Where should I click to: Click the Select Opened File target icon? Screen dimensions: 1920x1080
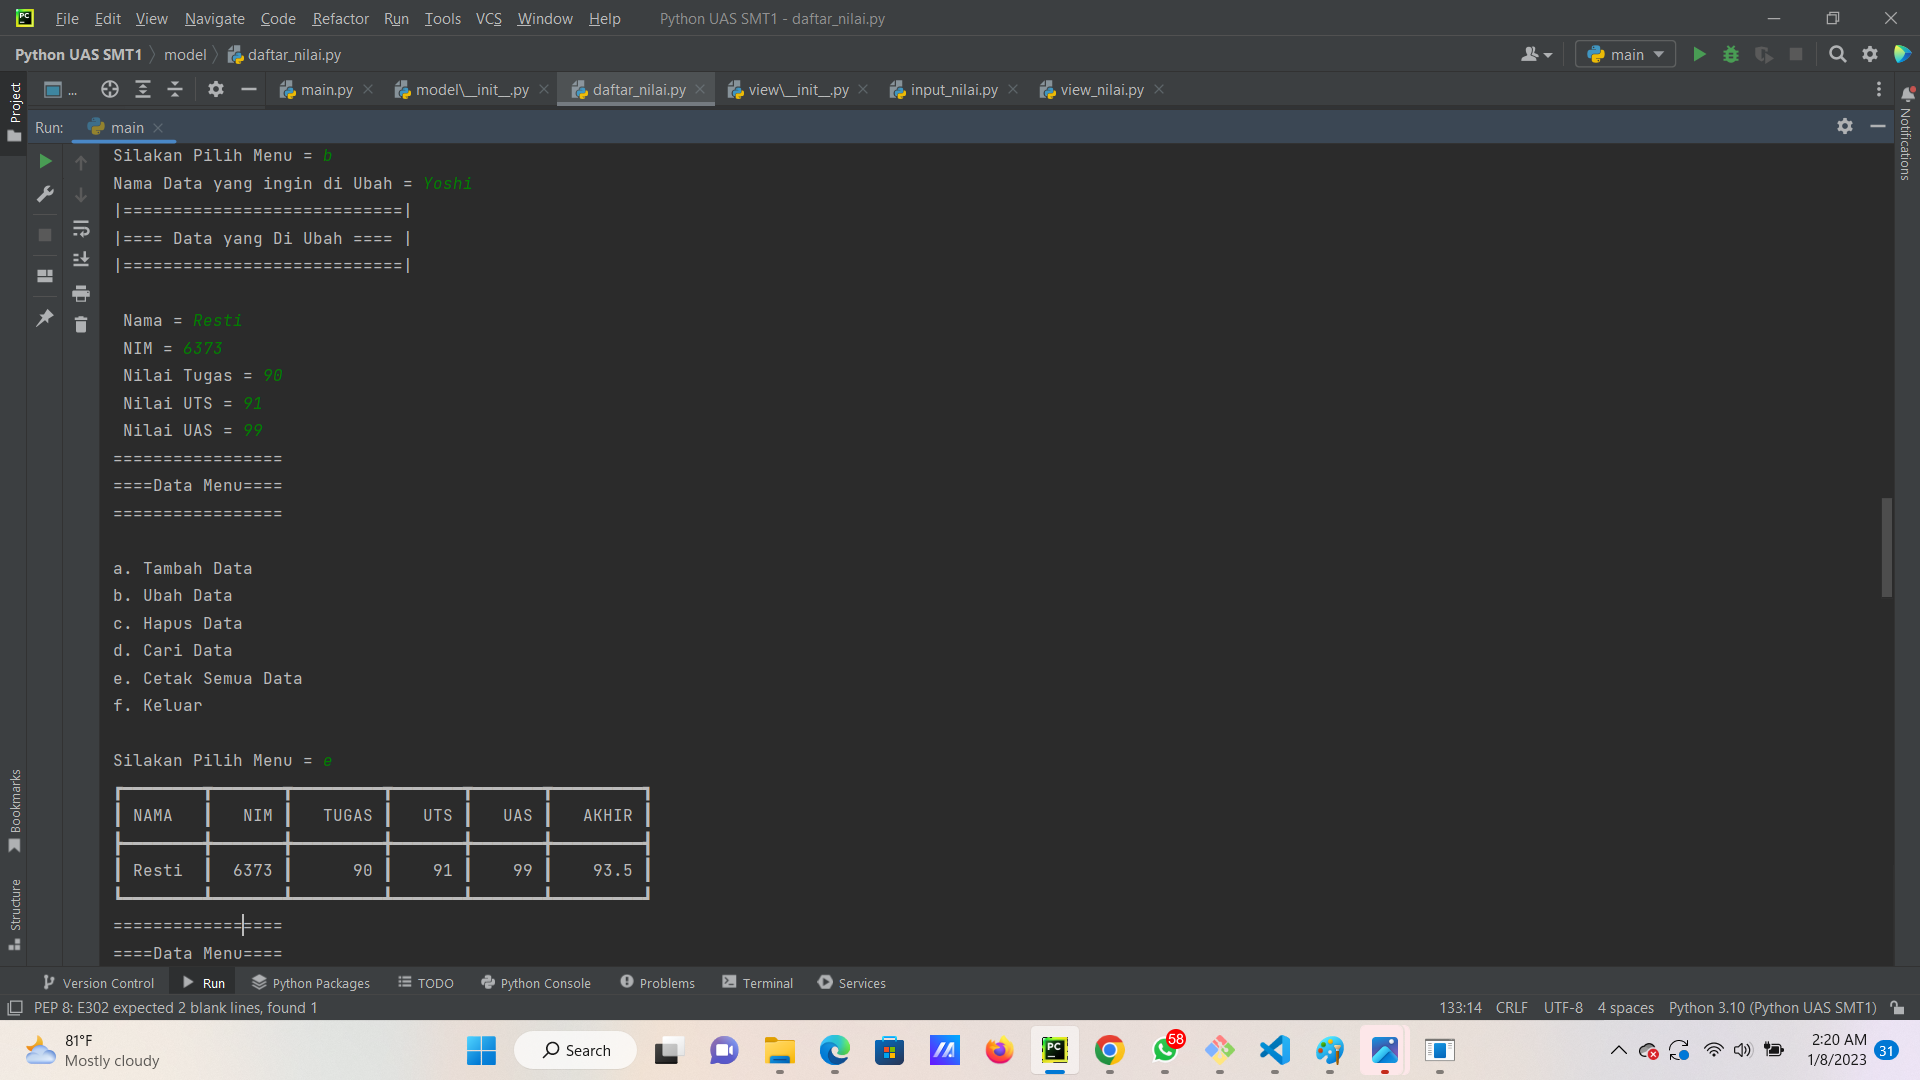tap(110, 90)
